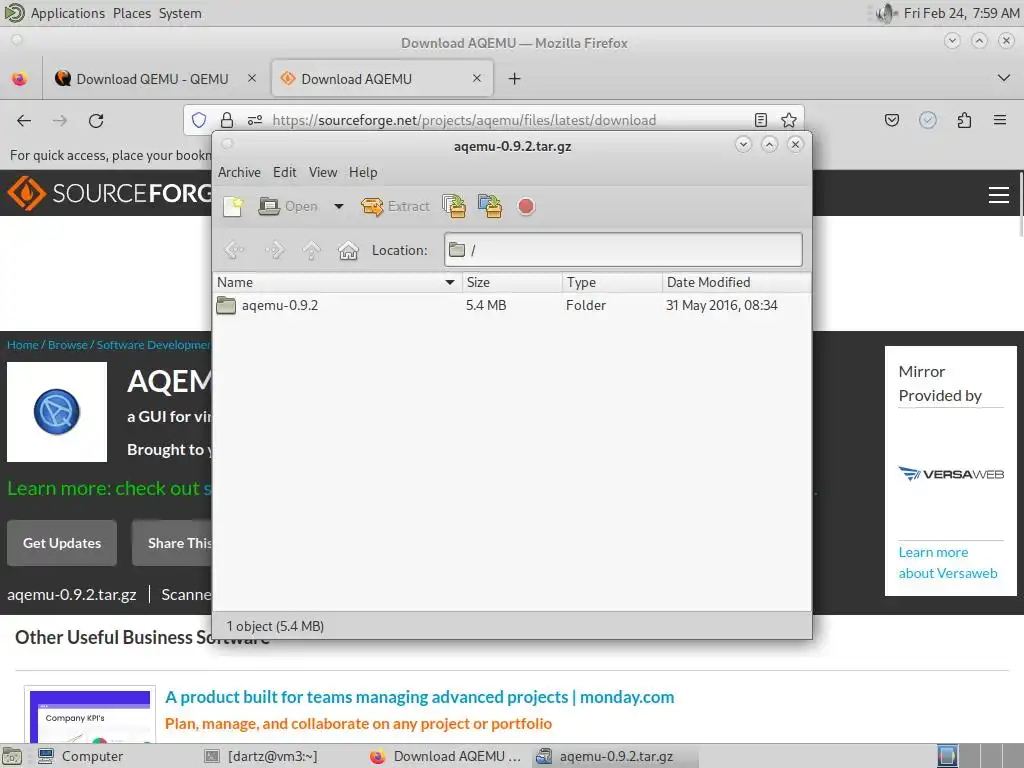Close the Download QEMU - QEMU tab
The image size is (1024, 768).
(x=251, y=78)
